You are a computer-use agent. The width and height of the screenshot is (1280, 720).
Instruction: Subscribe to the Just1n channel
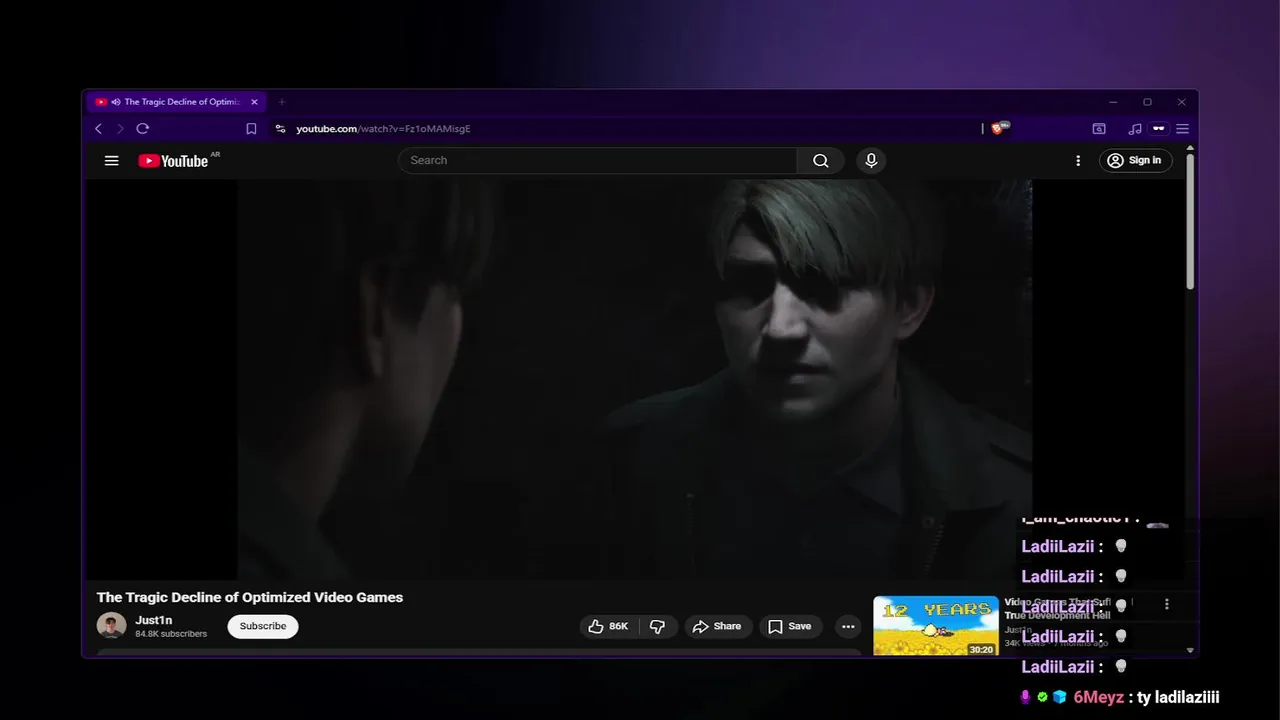[263, 626]
